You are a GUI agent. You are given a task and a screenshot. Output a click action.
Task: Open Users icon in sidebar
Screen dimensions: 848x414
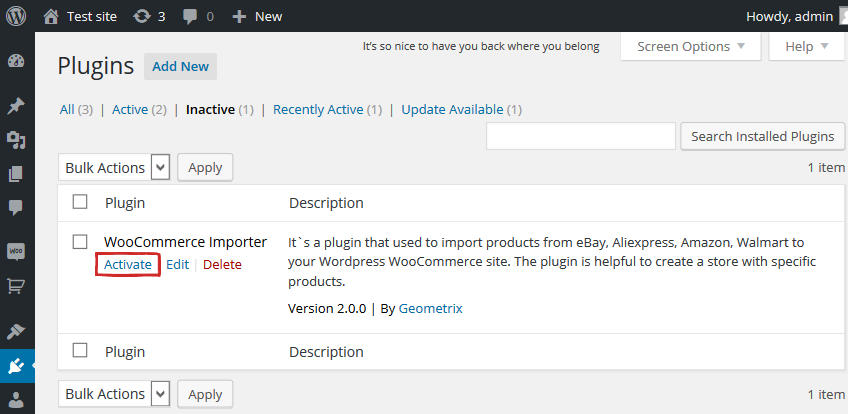click(x=16, y=400)
